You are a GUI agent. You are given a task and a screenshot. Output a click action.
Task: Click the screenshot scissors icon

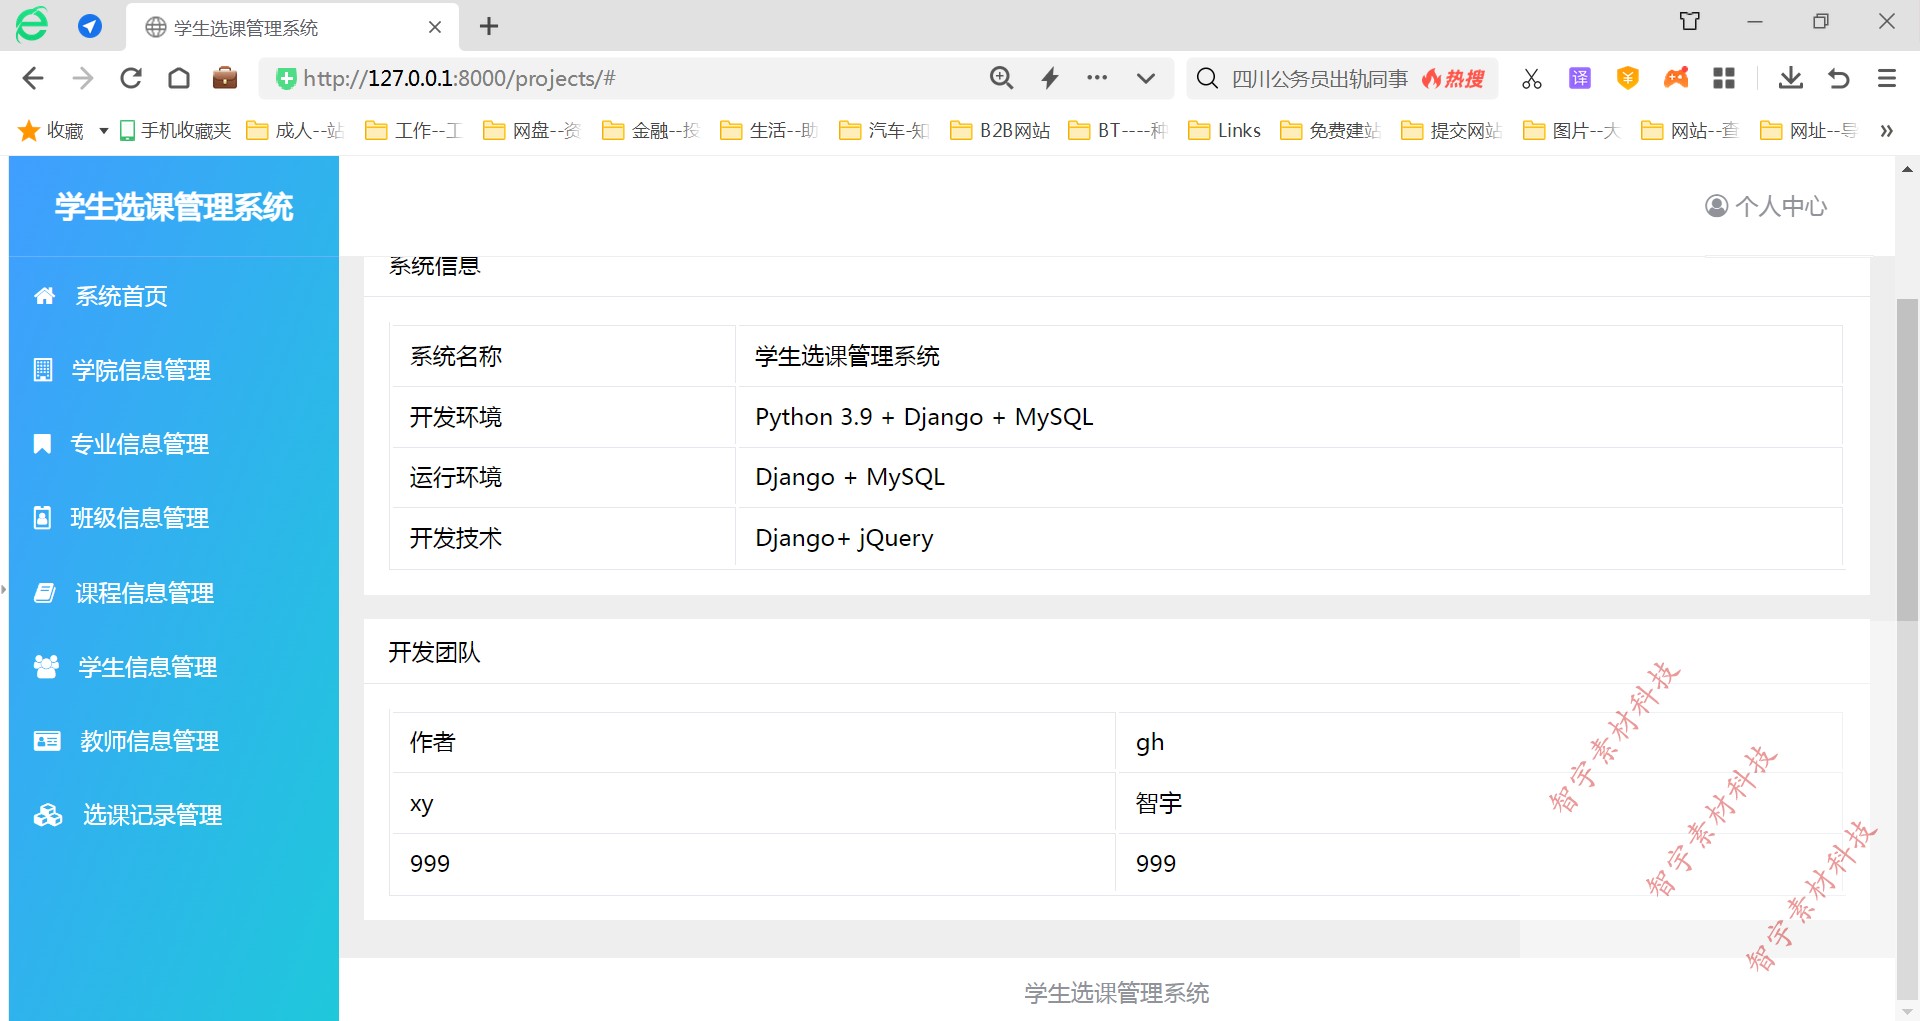(x=1532, y=78)
